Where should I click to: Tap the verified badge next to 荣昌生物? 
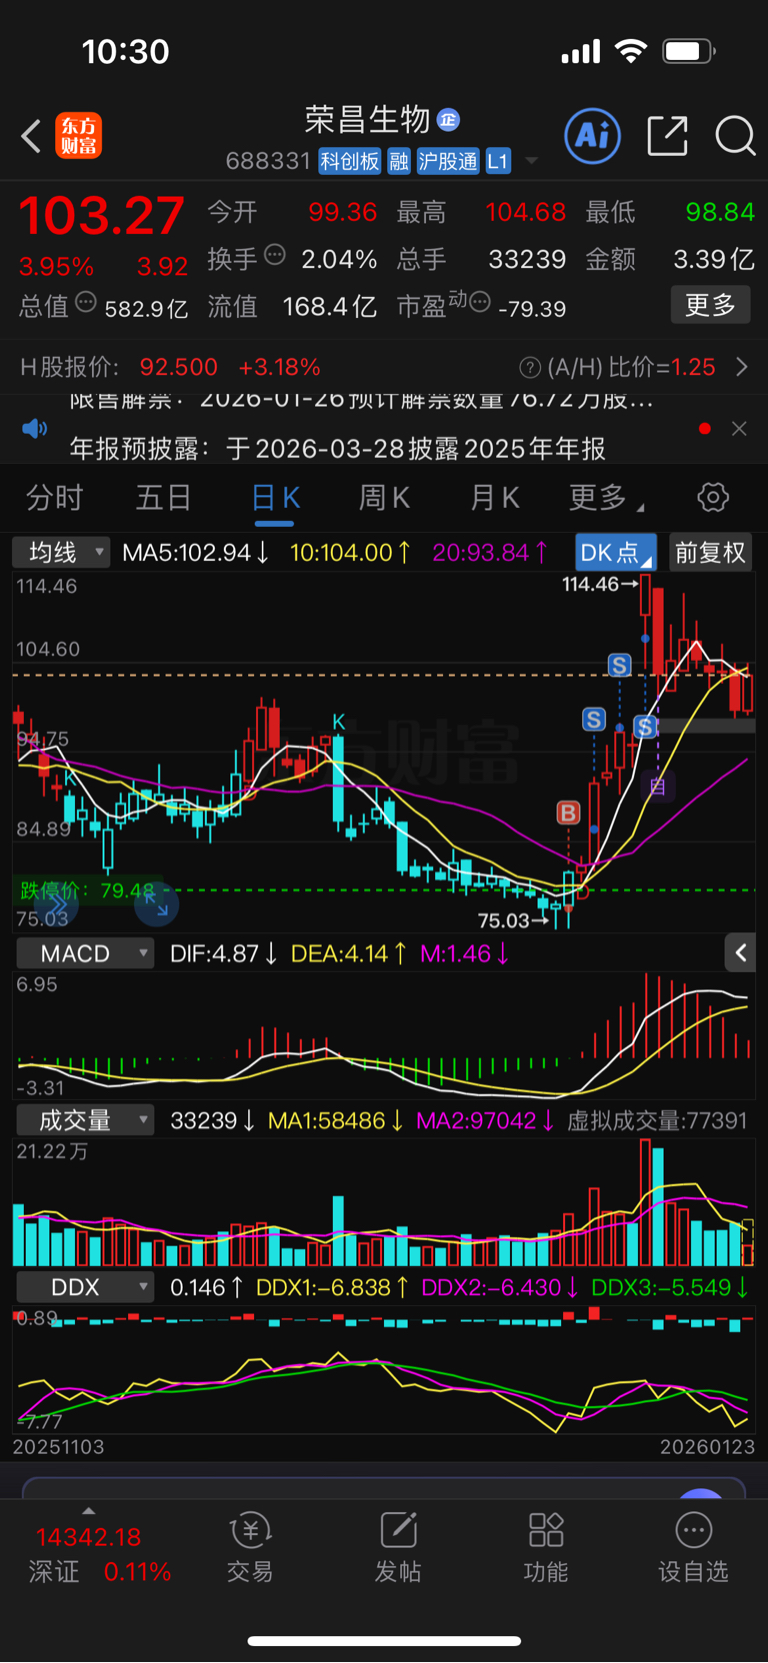[x=449, y=119]
